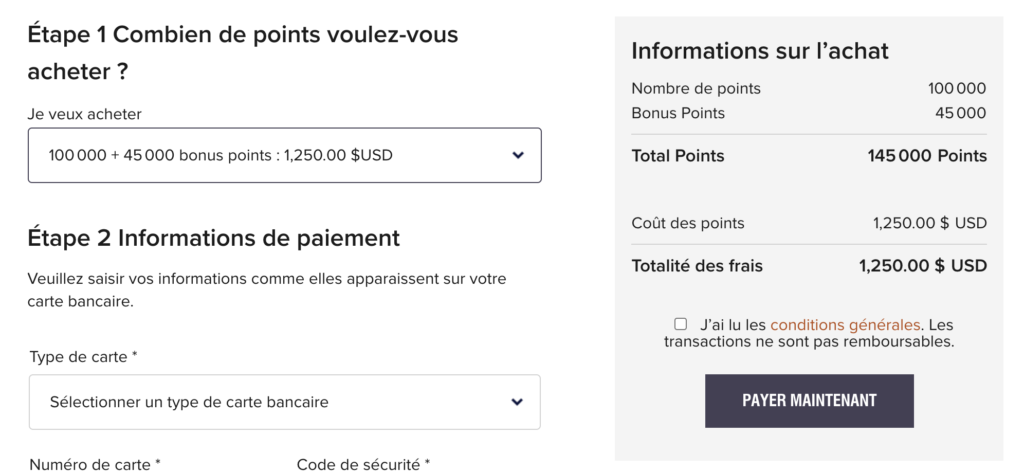Image resolution: width=1024 pixels, height=472 pixels.
Task: Click the 'Numéro de carte' label
Action: [95, 464]
